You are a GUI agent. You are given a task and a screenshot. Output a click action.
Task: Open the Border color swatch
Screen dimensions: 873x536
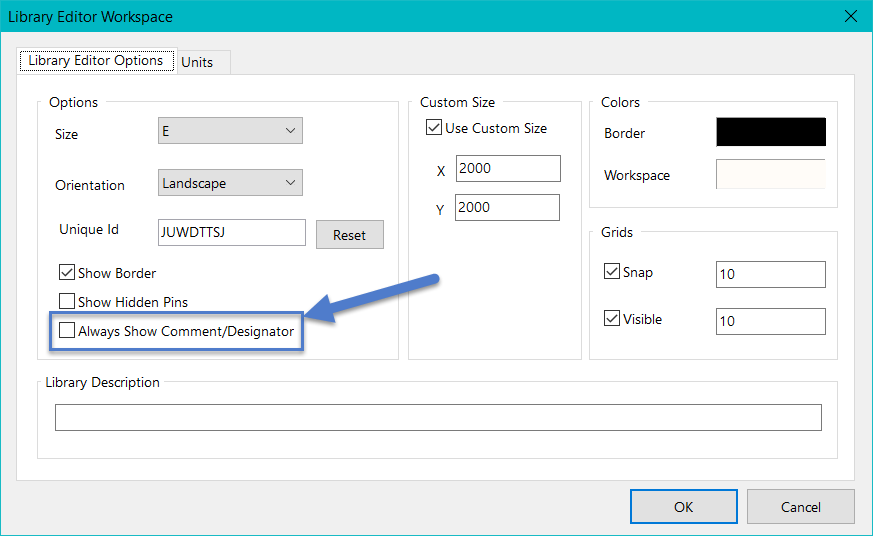pos(770,132)
